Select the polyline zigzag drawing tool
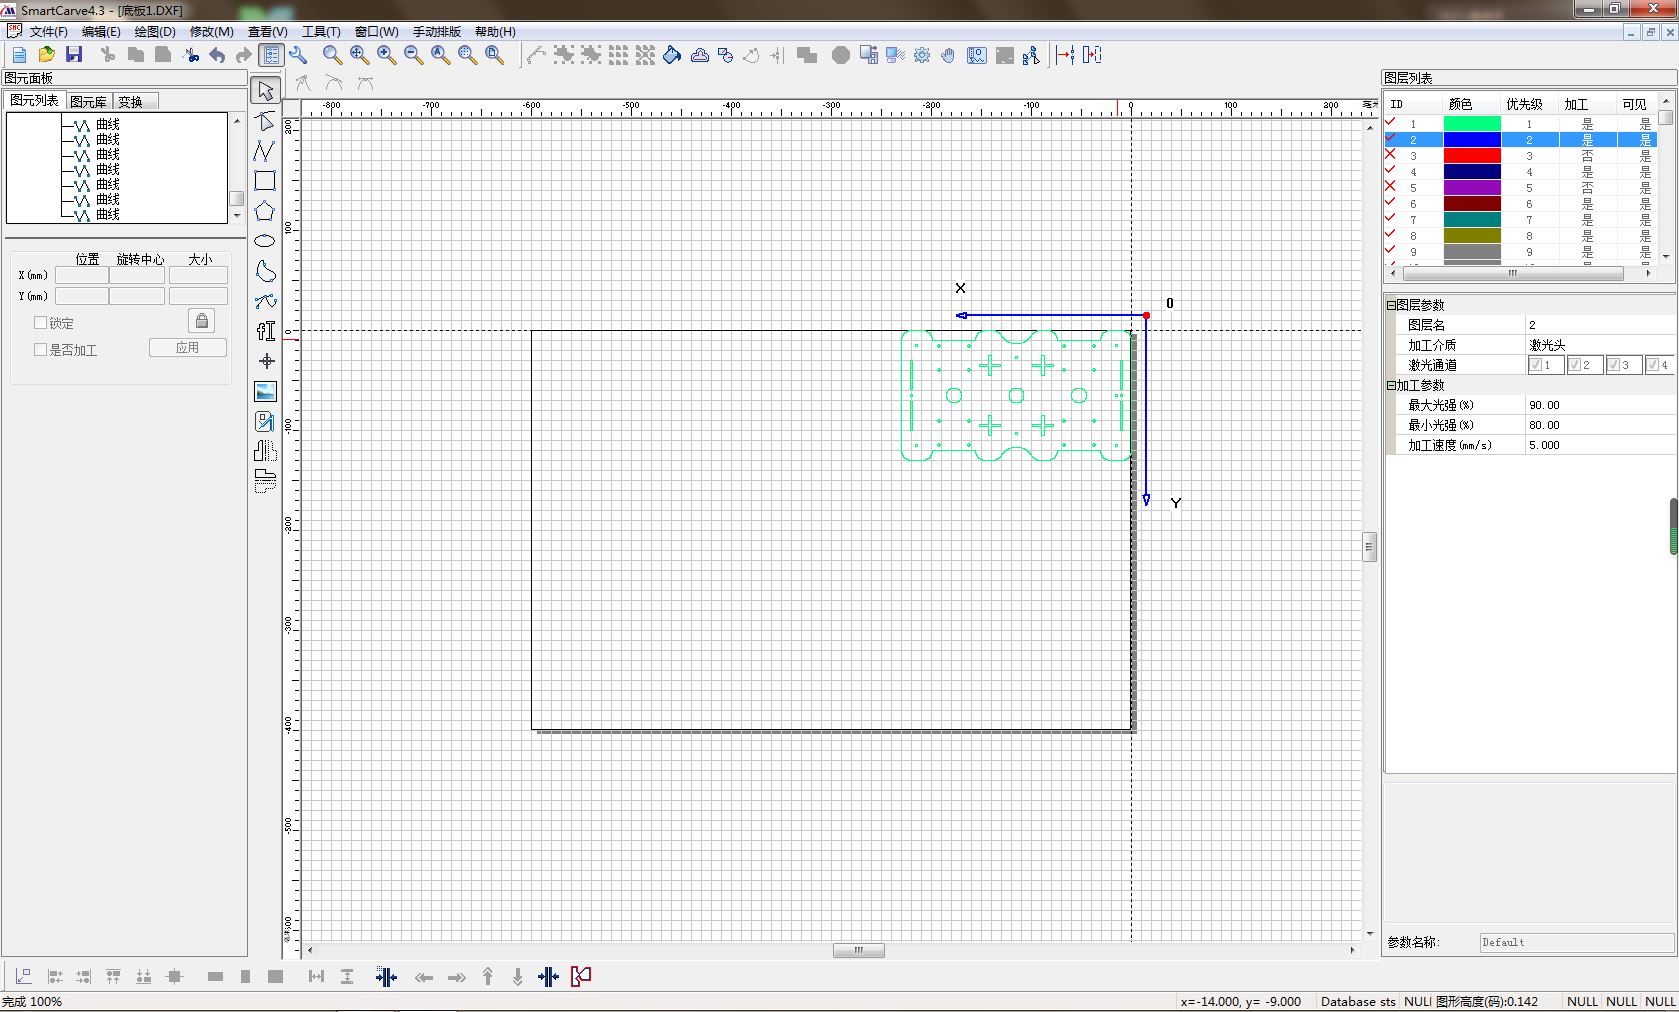The image size is (1679, 1012). [265, 151]
